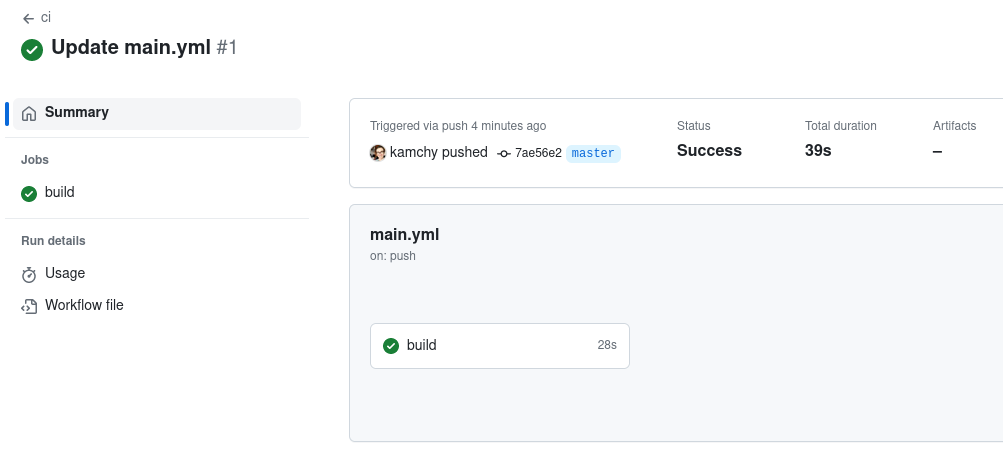The image size is (1003, 460).
Task: Click the commit icon before 7ae56e2
Action: point(504,153)
